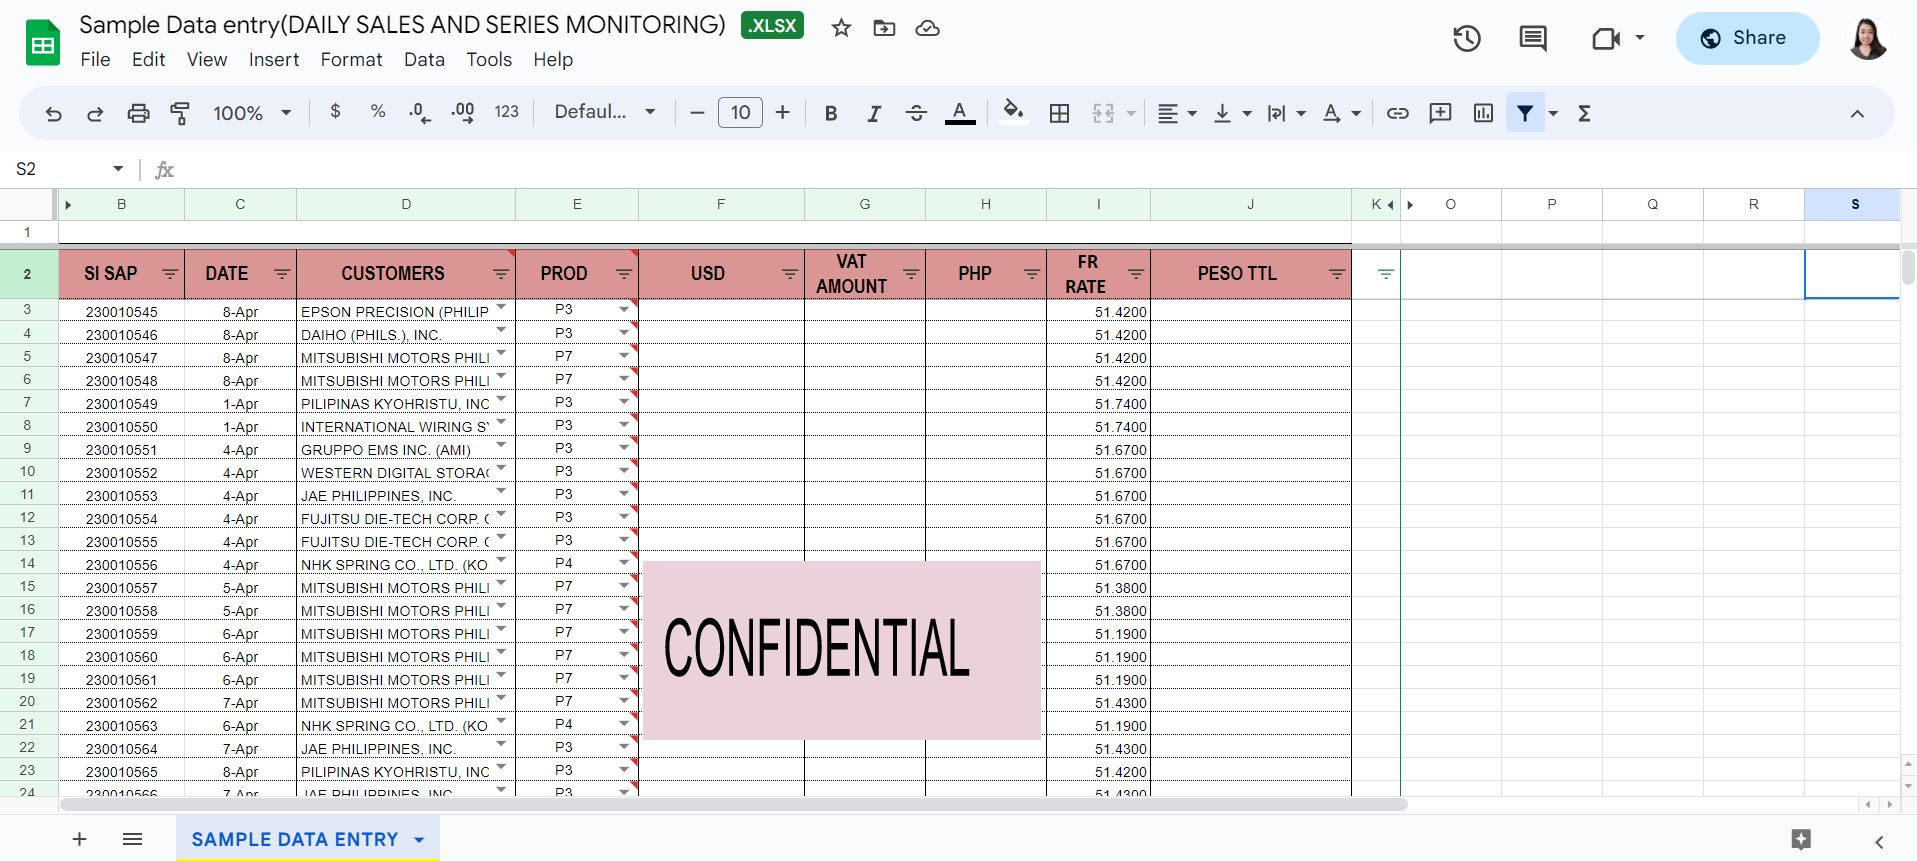Check cloud document status icon

[x=928, y=28]
